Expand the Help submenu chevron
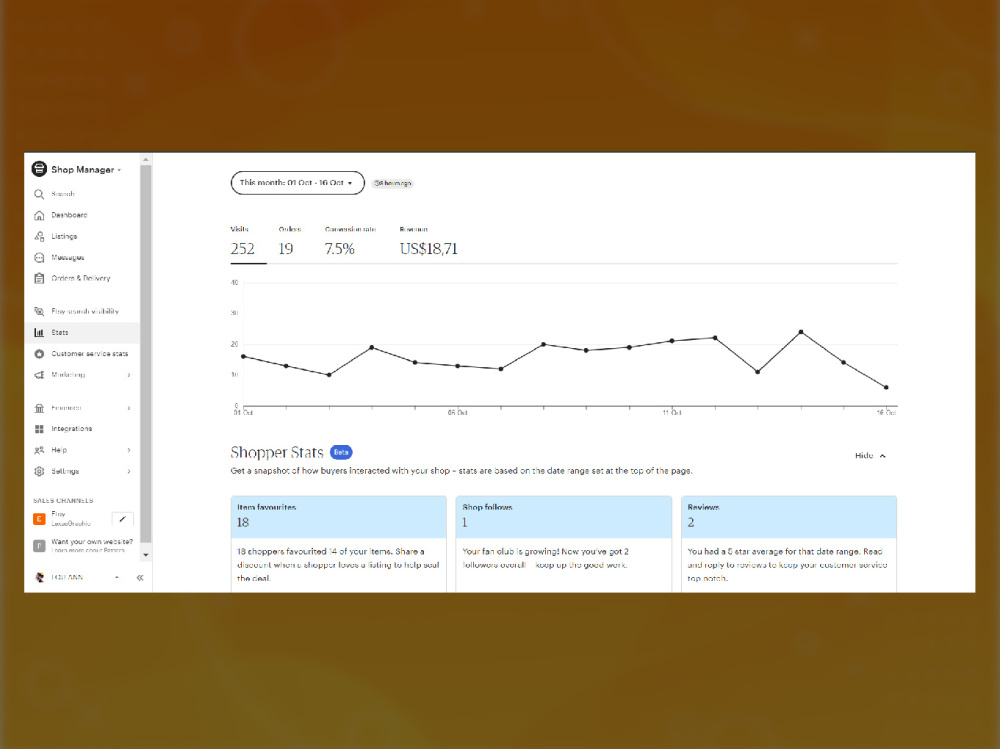This screenshot has width=1000, height=749. pos(129,450)
